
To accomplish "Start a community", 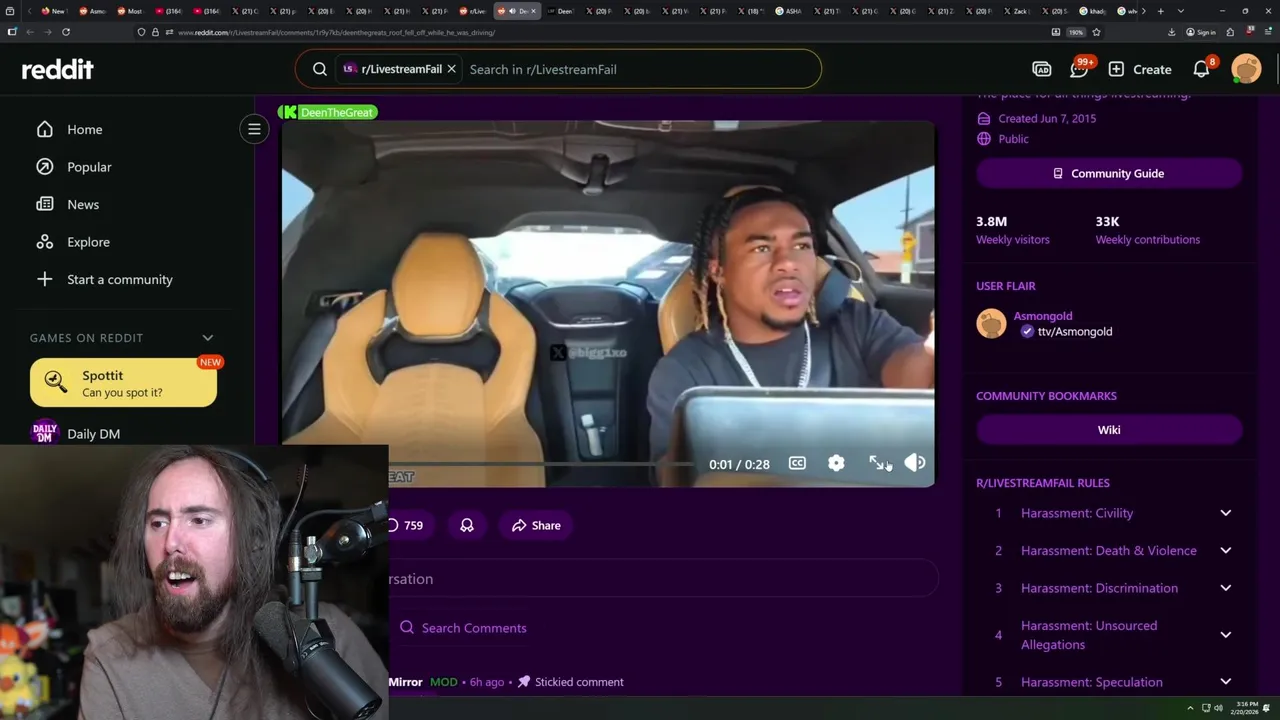I will pos(119,279).
